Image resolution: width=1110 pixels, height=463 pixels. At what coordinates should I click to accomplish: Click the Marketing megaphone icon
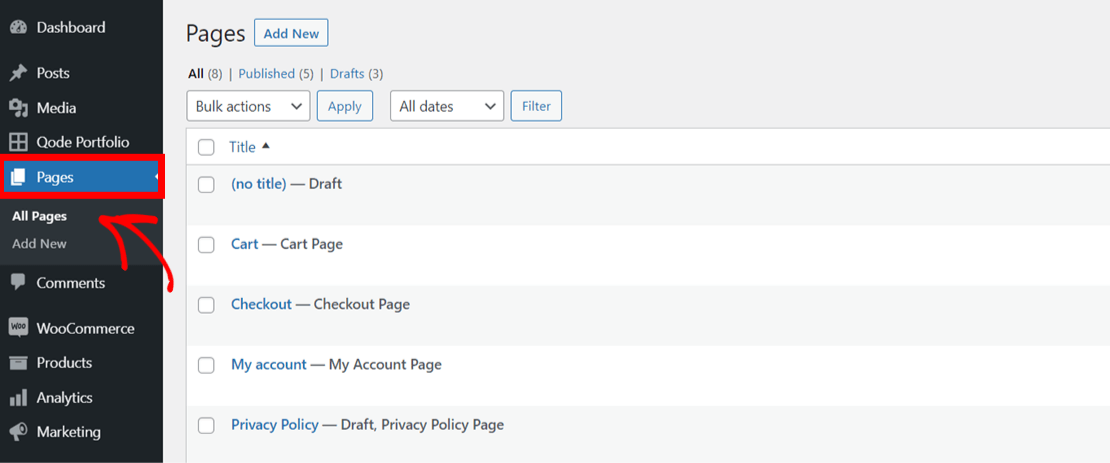click(18, 432)
